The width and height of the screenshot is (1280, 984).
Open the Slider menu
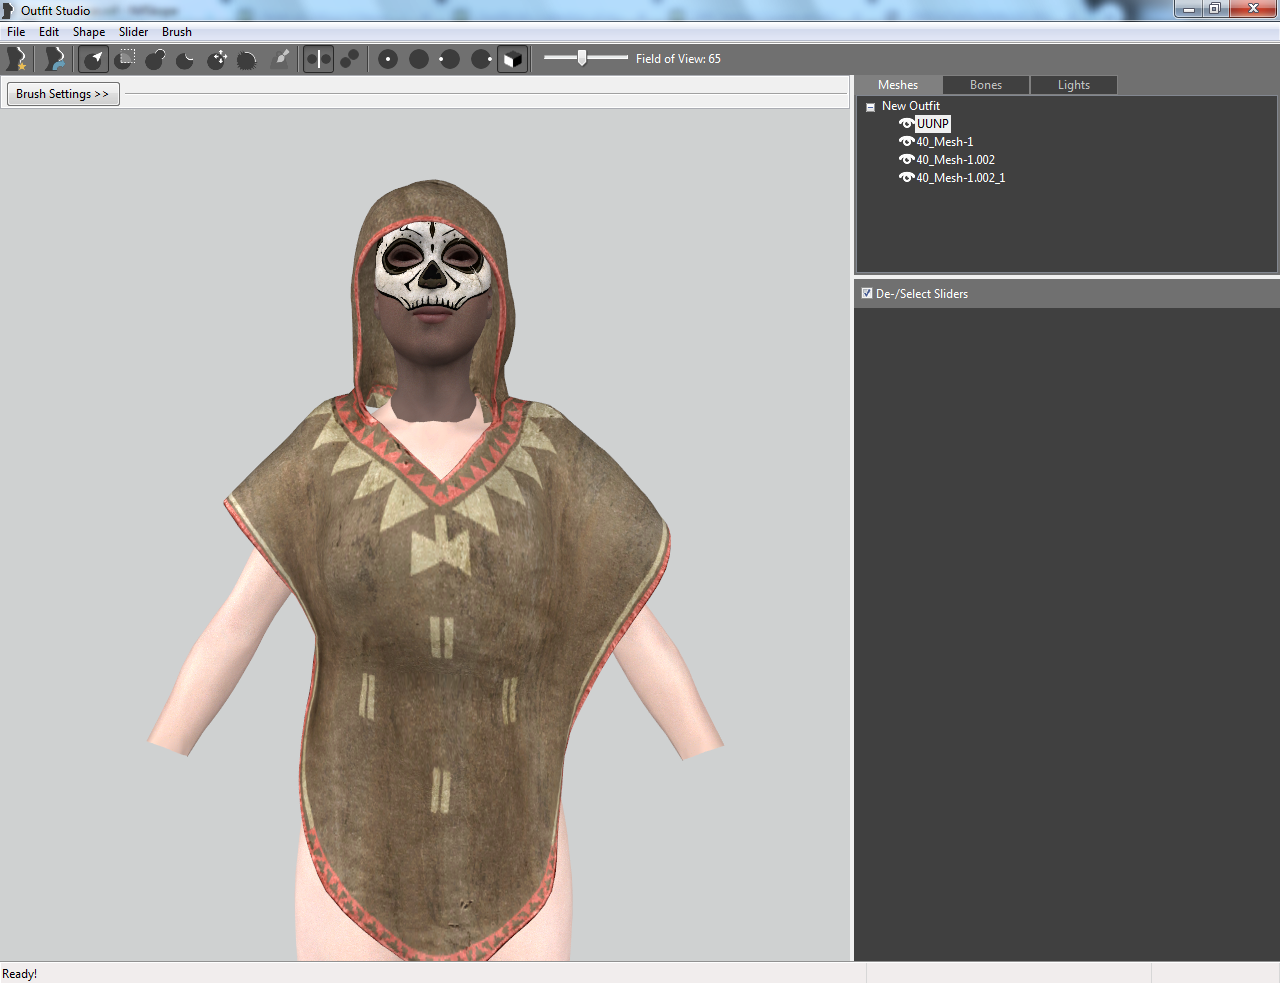click(x=133, y=32)
